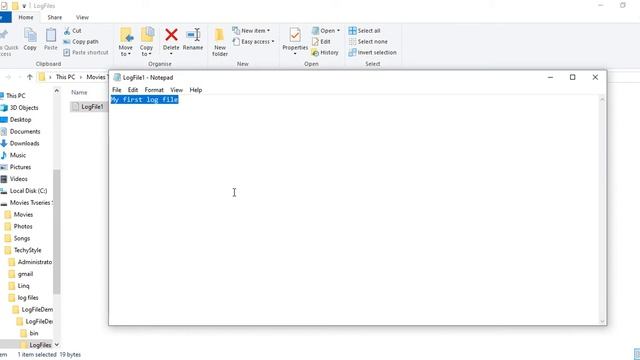Open Notepad View menu
Image resolution: width=640 pixels, height=360 pixels.
[176, 90]
